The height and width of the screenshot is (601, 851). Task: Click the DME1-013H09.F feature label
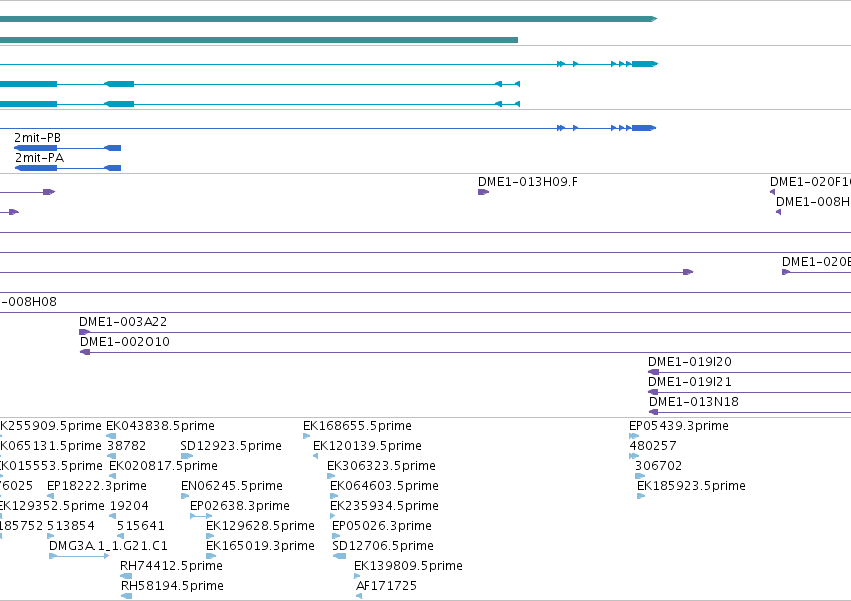pos(528,182)
